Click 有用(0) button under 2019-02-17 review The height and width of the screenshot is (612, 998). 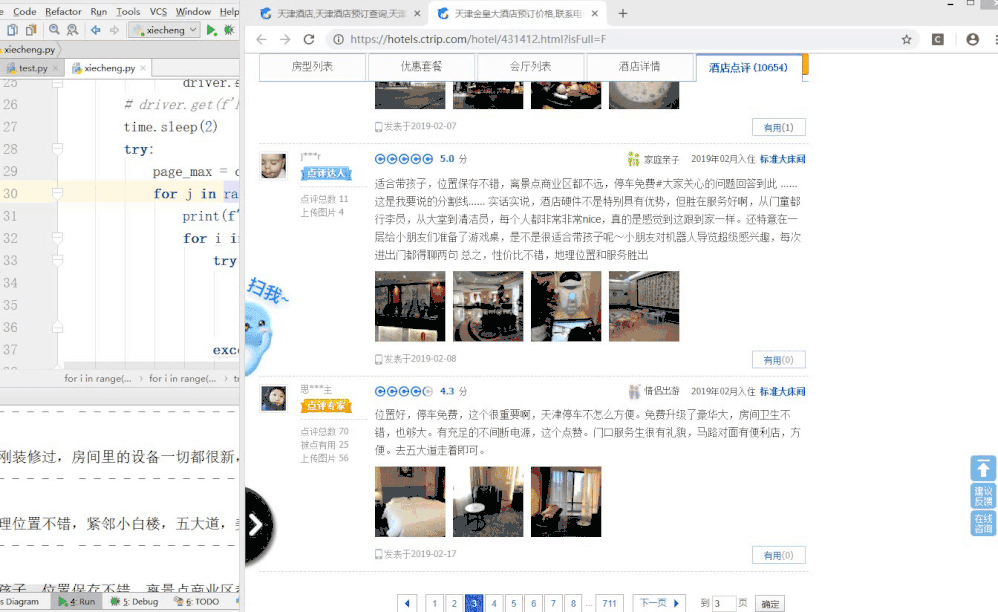[x=778, y=555]
